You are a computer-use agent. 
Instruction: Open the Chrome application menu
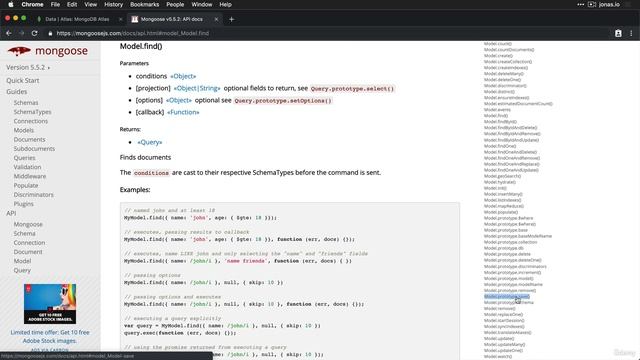(x=32, y=4)
